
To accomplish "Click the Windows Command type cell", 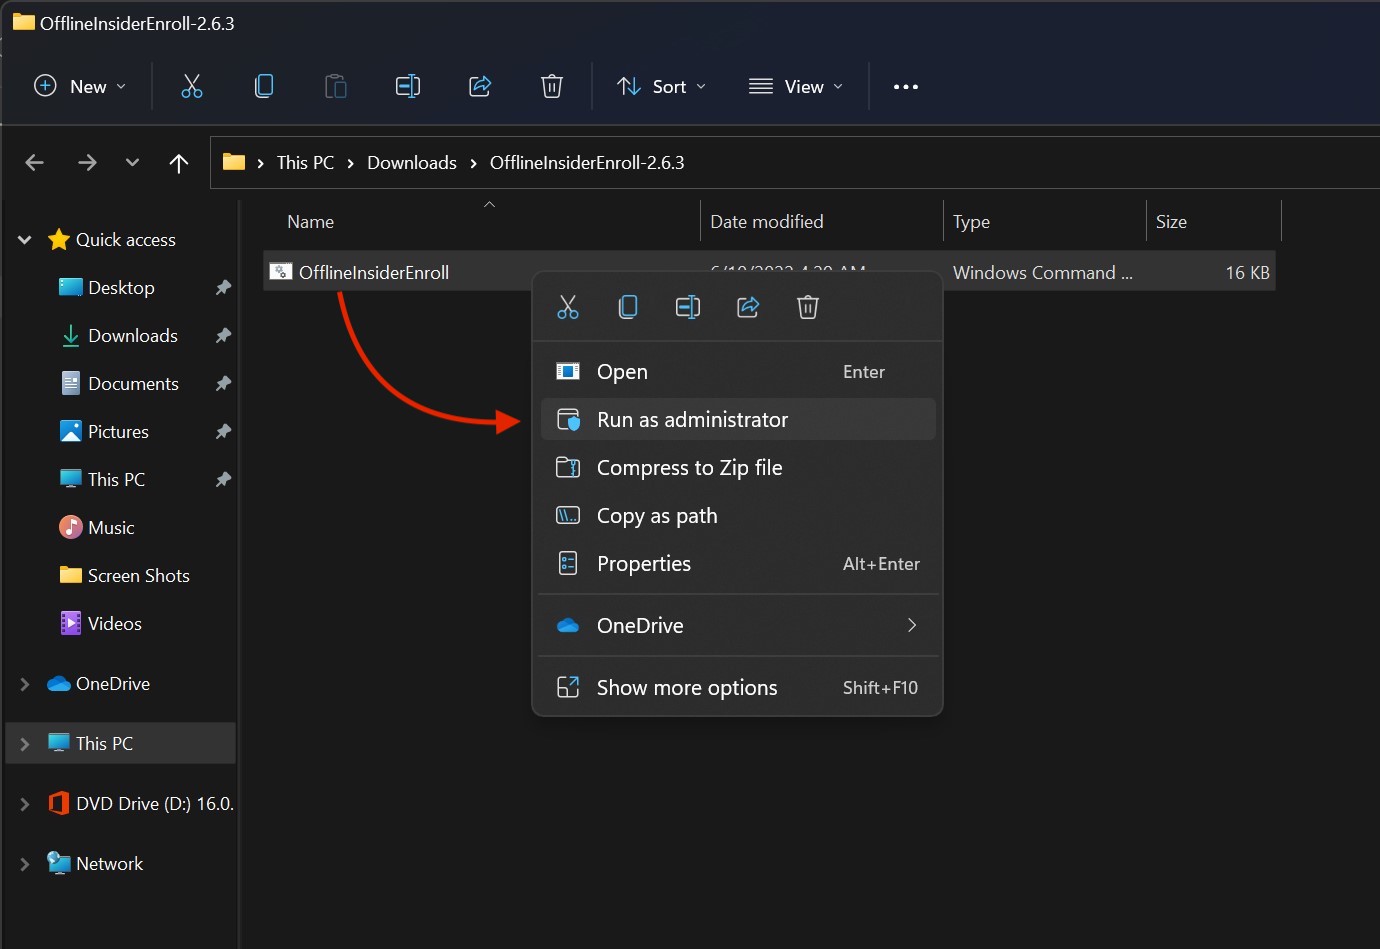I will 1043,272.
